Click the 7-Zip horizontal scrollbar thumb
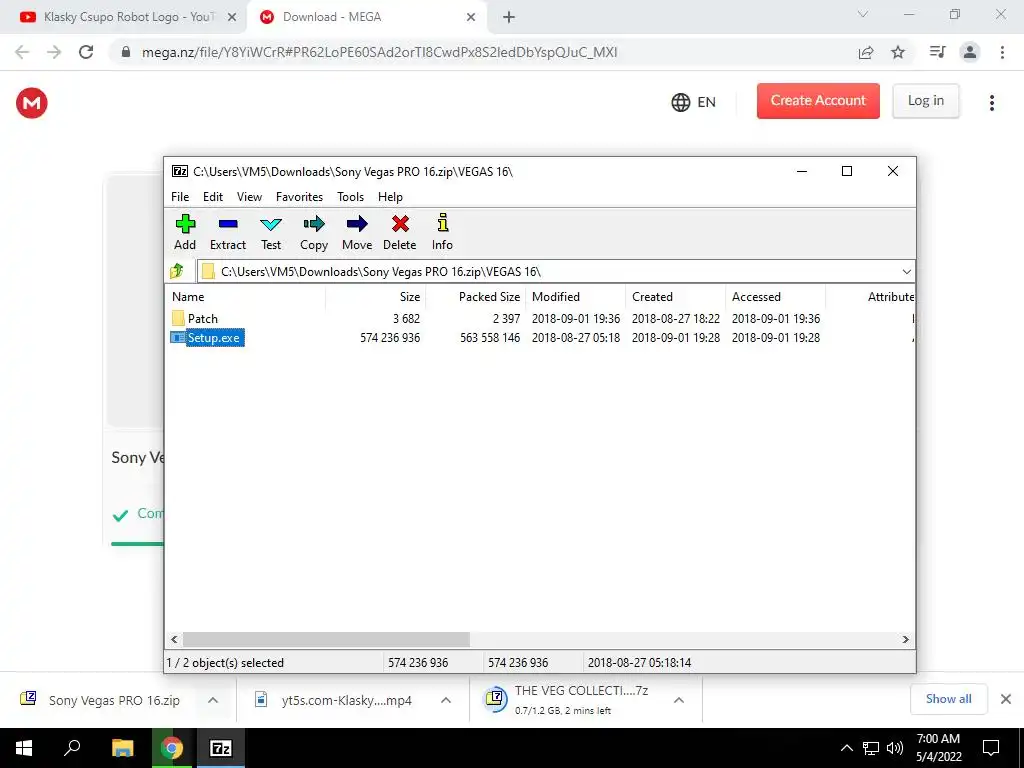Screen dimensions: 1024x768 [326, 639]
